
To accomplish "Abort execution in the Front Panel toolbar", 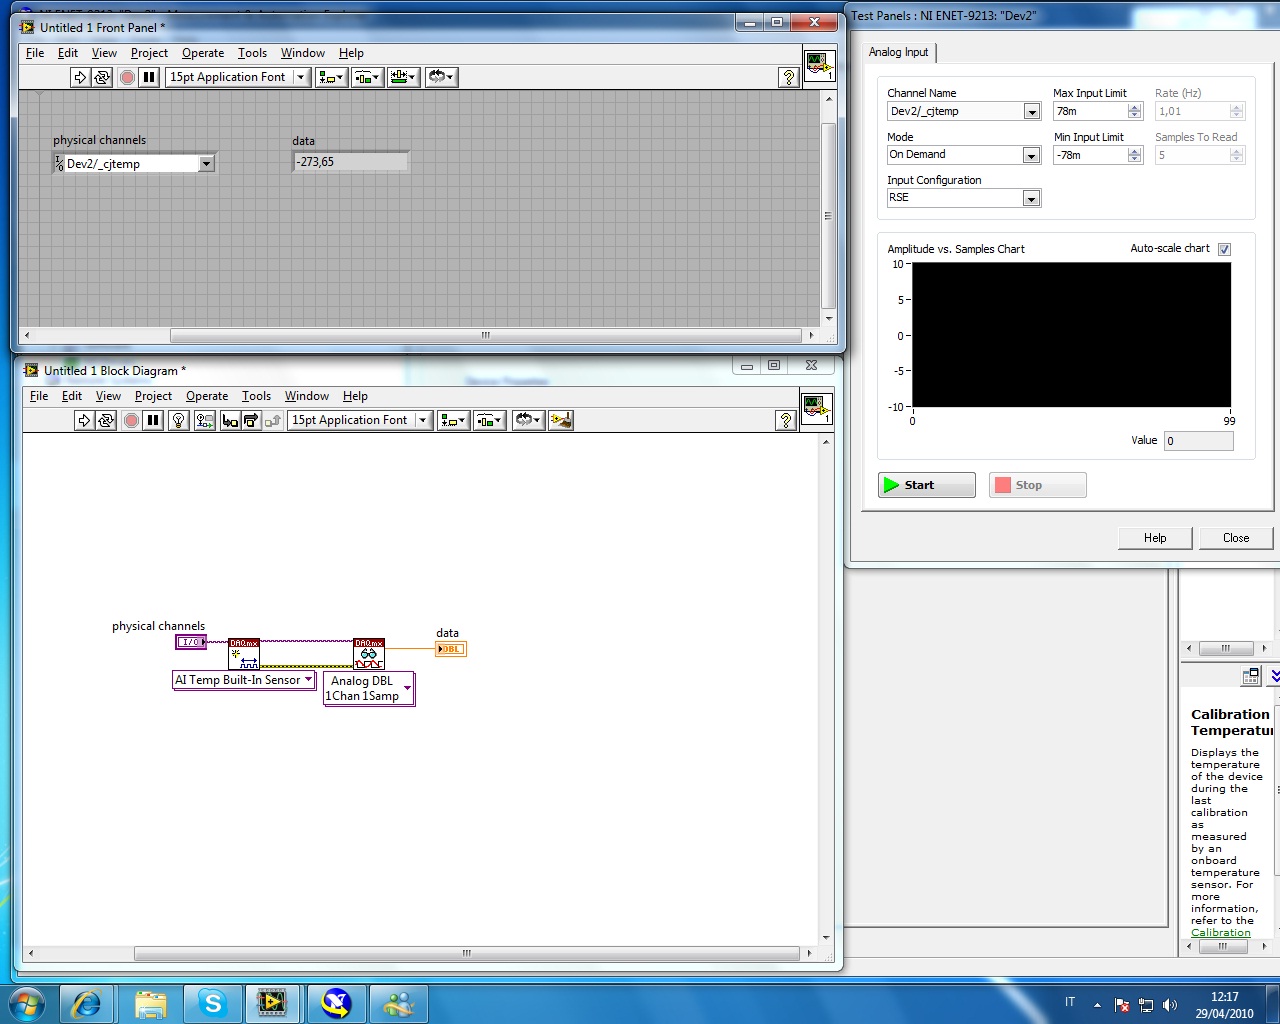I will click(127, 77).
